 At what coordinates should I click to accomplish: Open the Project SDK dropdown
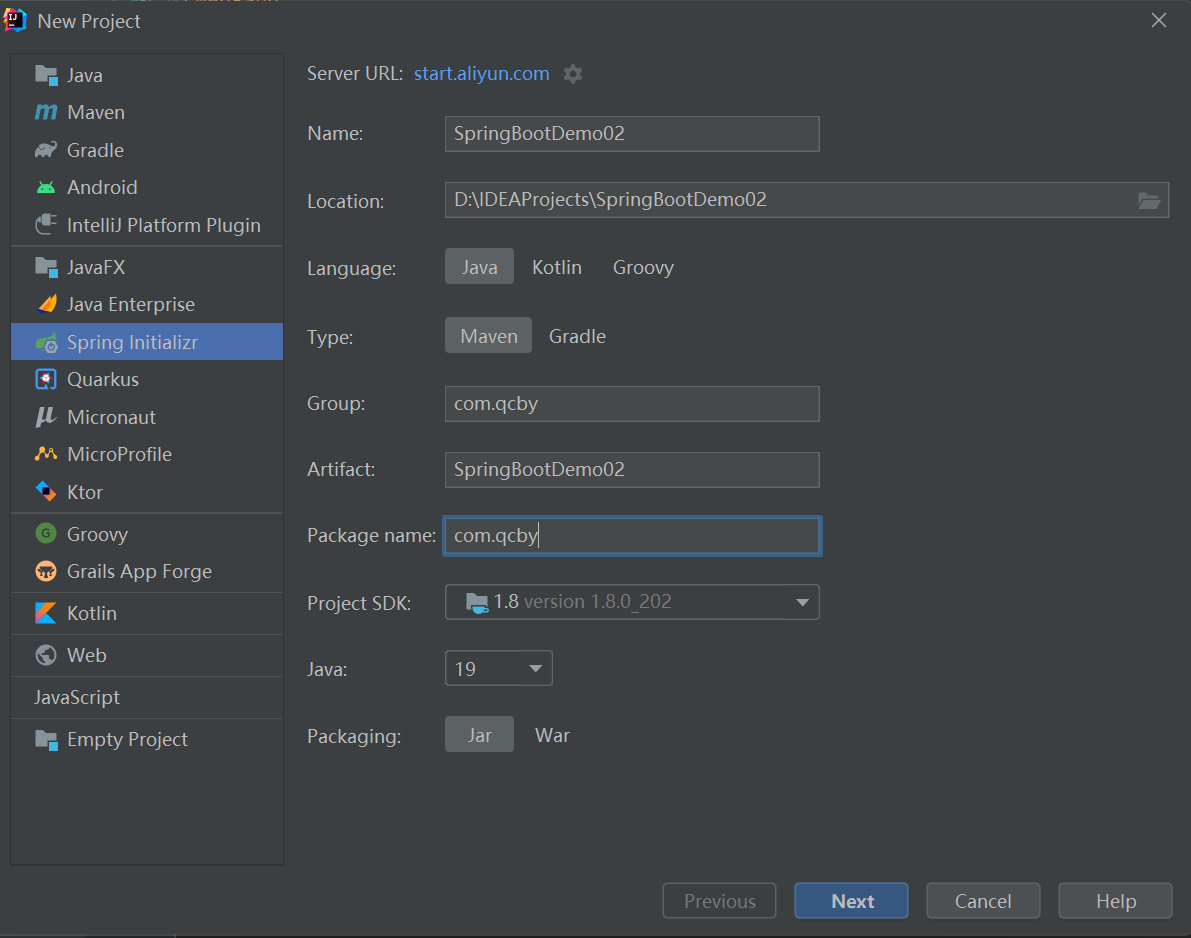pyautogui.click(x=632, y=602)
